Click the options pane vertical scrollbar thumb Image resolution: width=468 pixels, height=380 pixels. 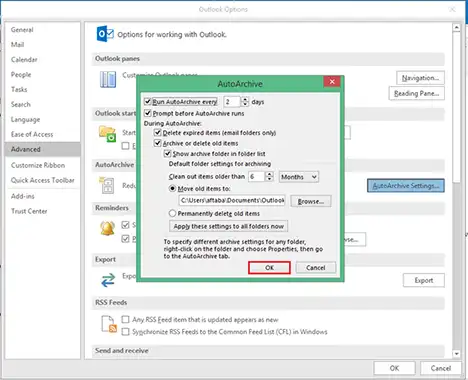click(x=457, y=107)
